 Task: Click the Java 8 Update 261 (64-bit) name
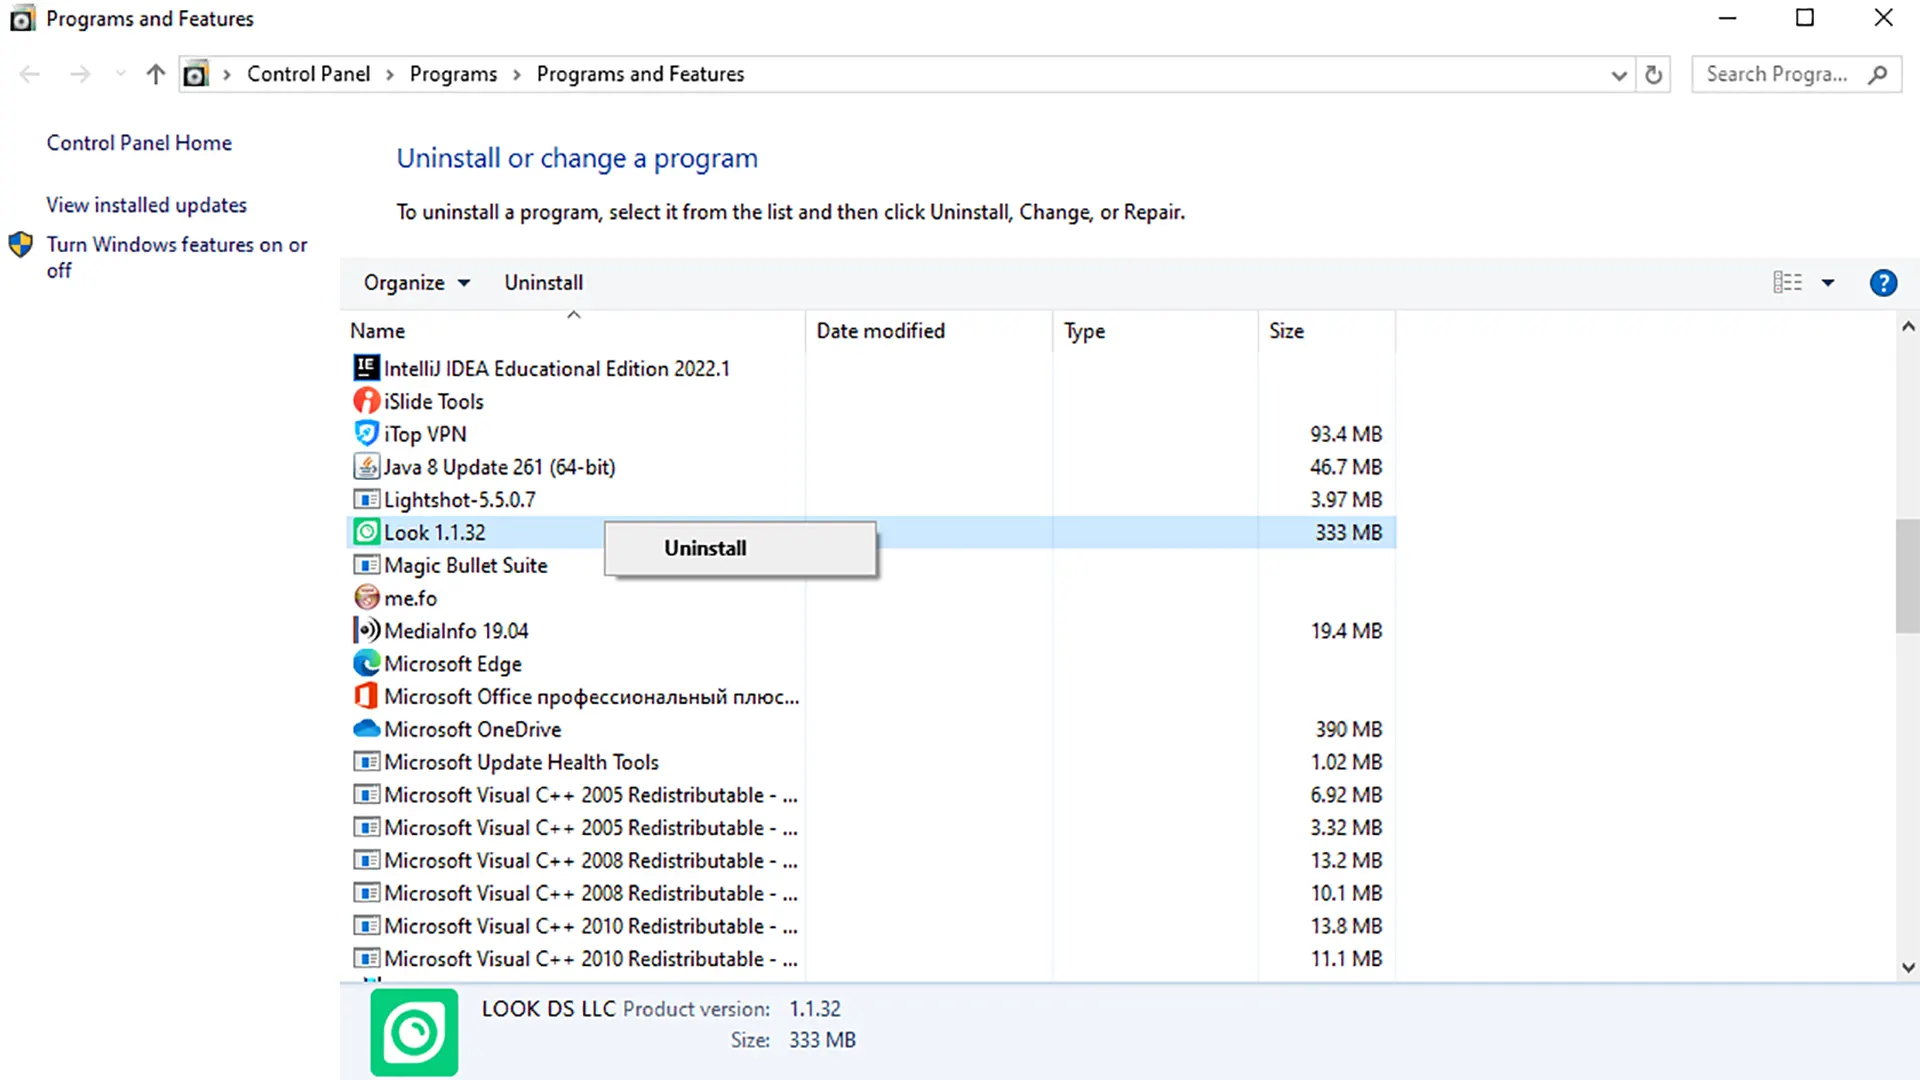click(500, 467)
